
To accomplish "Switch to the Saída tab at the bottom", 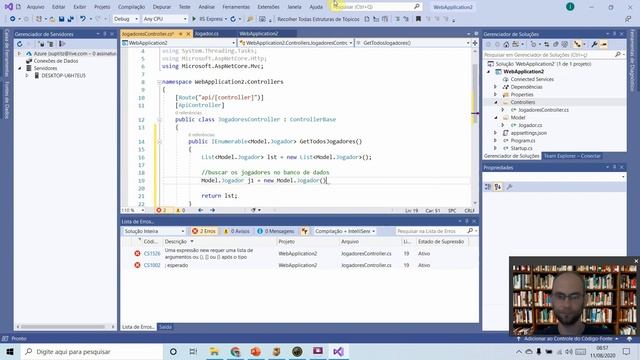I will [x=165, y=327].
